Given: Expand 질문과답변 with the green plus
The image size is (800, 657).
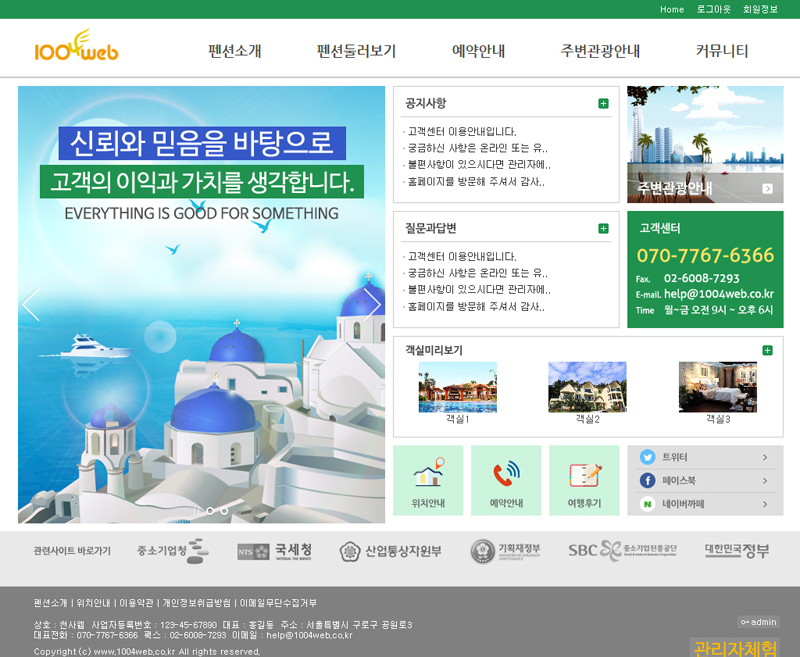Looking at the screenshot, I should [603, 229].
